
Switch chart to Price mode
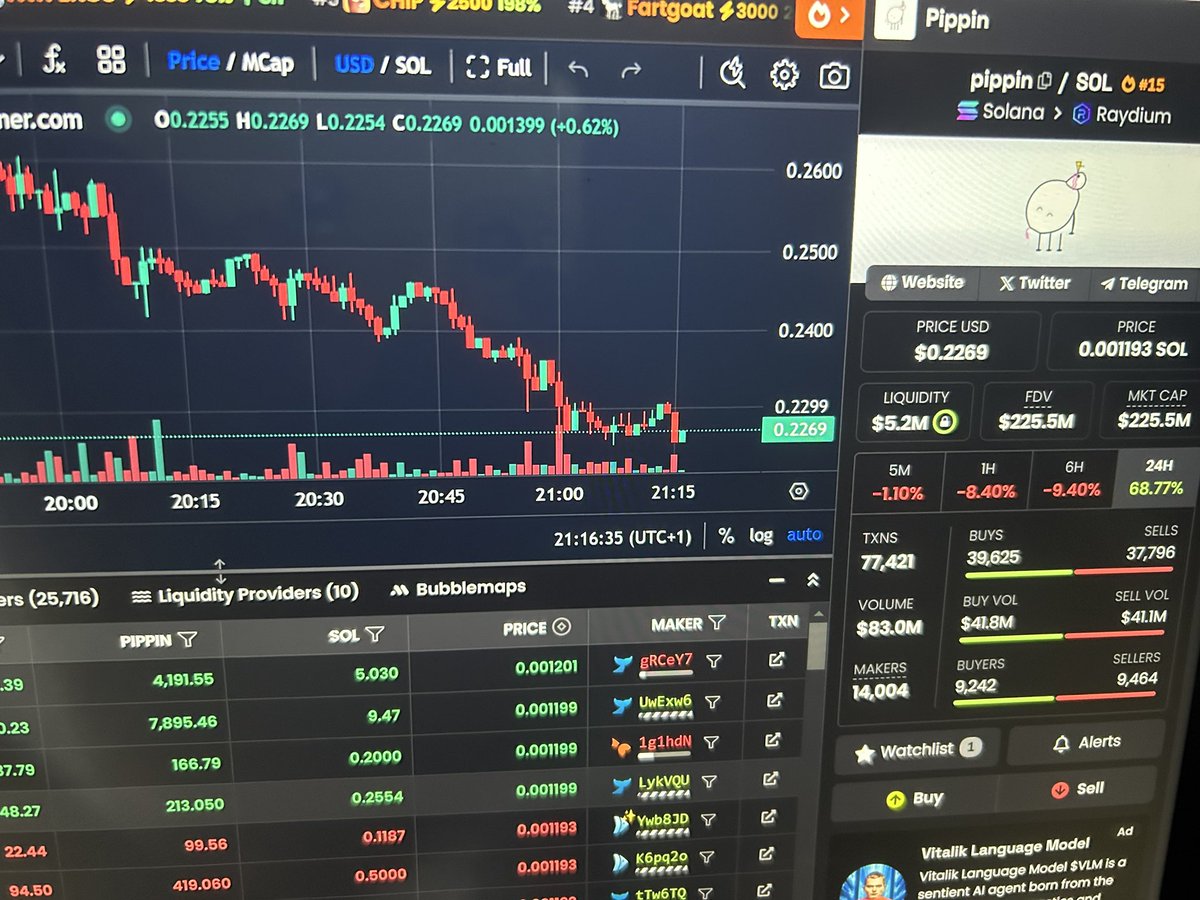(x=193, y=62)
